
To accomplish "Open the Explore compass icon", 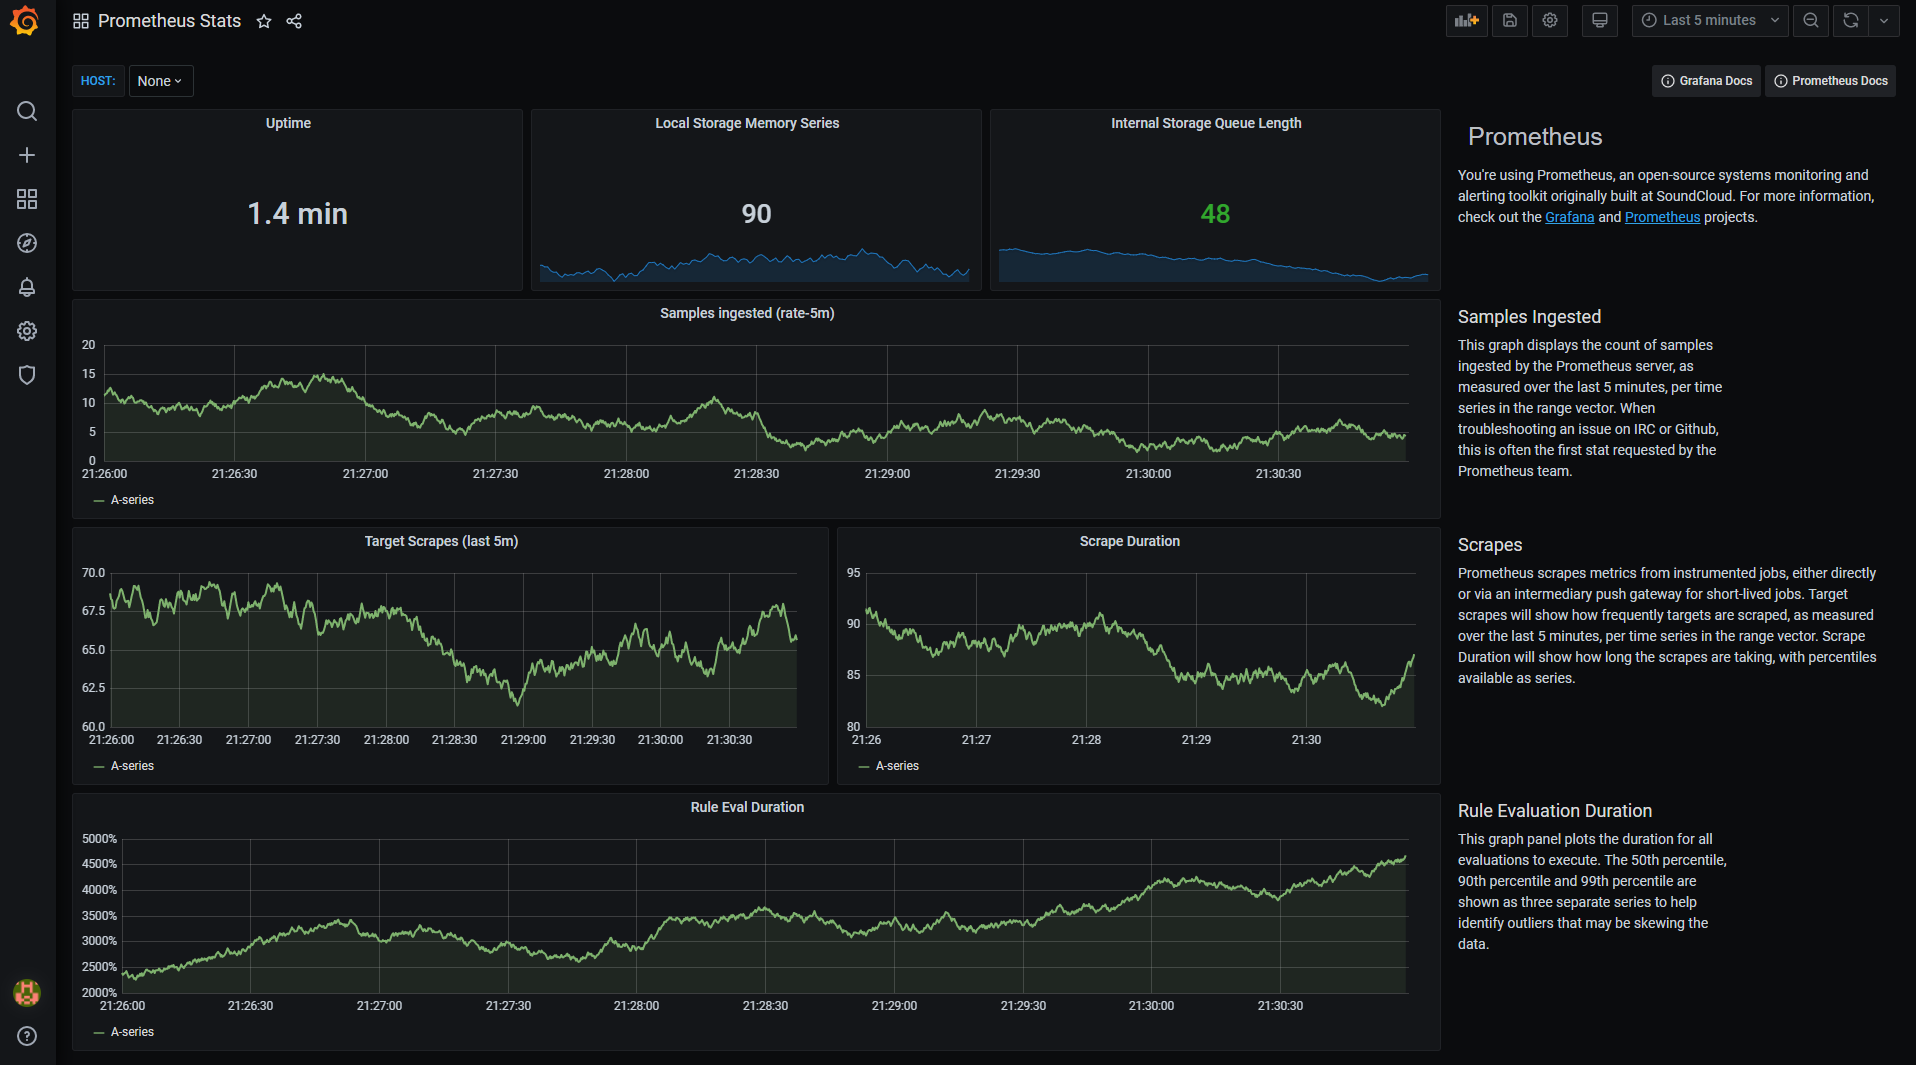I will (x=27, y=243).
